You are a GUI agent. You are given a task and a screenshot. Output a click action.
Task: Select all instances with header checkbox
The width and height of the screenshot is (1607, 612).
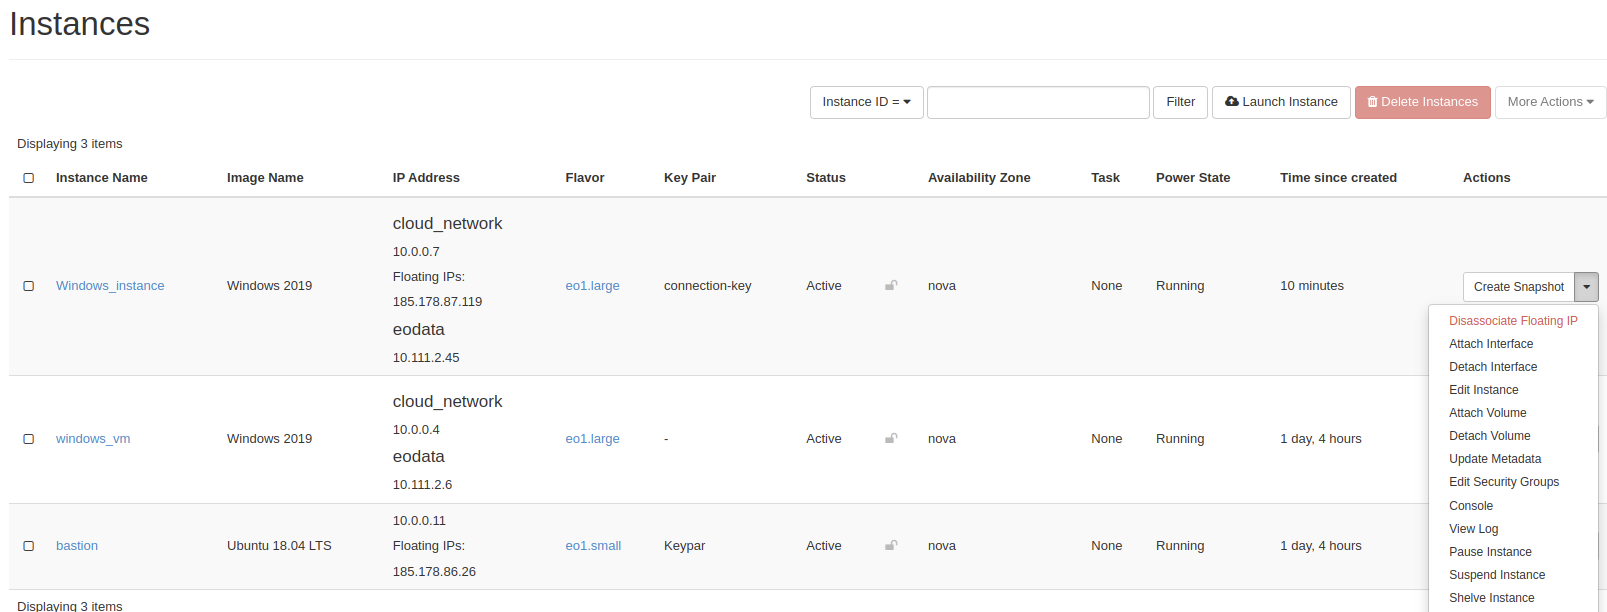(x=29, y=178)
